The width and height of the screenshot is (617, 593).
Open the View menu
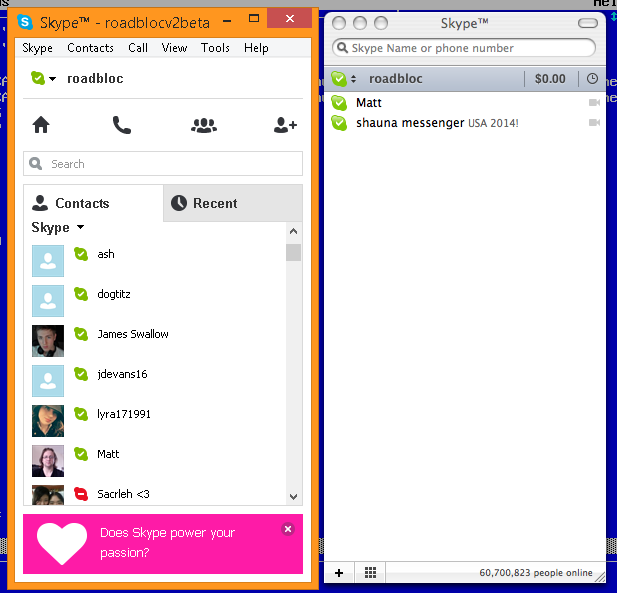[174, 48]
